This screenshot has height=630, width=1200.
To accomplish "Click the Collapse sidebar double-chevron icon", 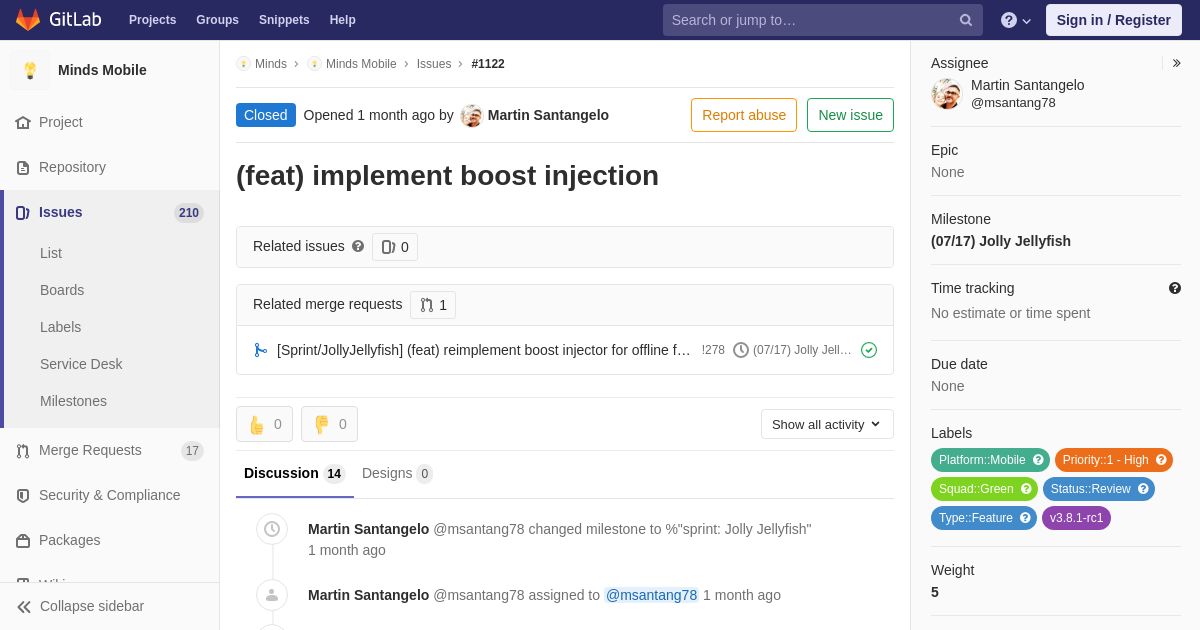I will [x=24, y=606].
